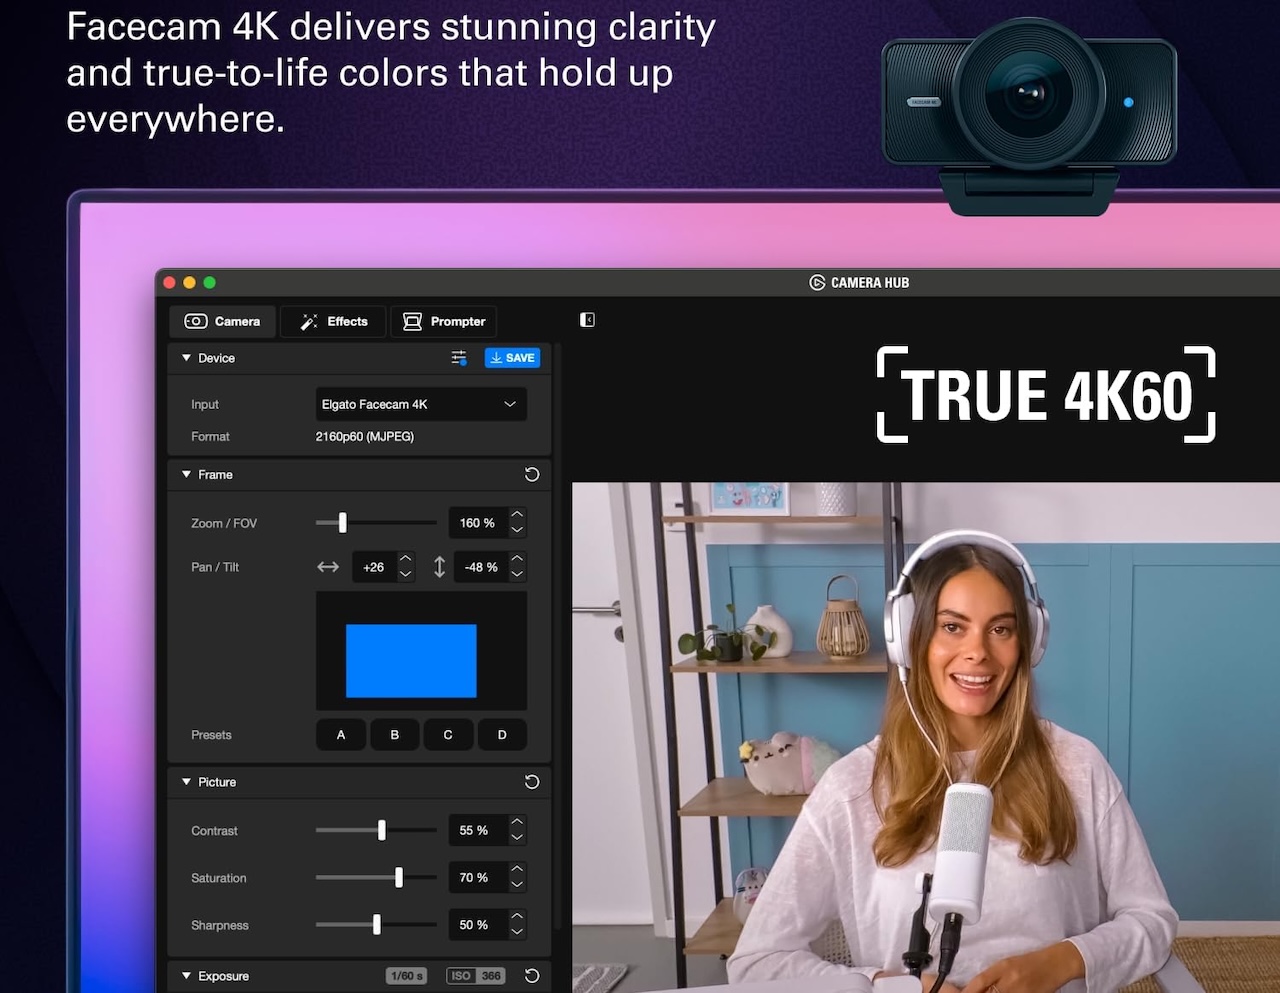Increase Saturation with up arrow
1280x993 pixels.
pos(517,869)
